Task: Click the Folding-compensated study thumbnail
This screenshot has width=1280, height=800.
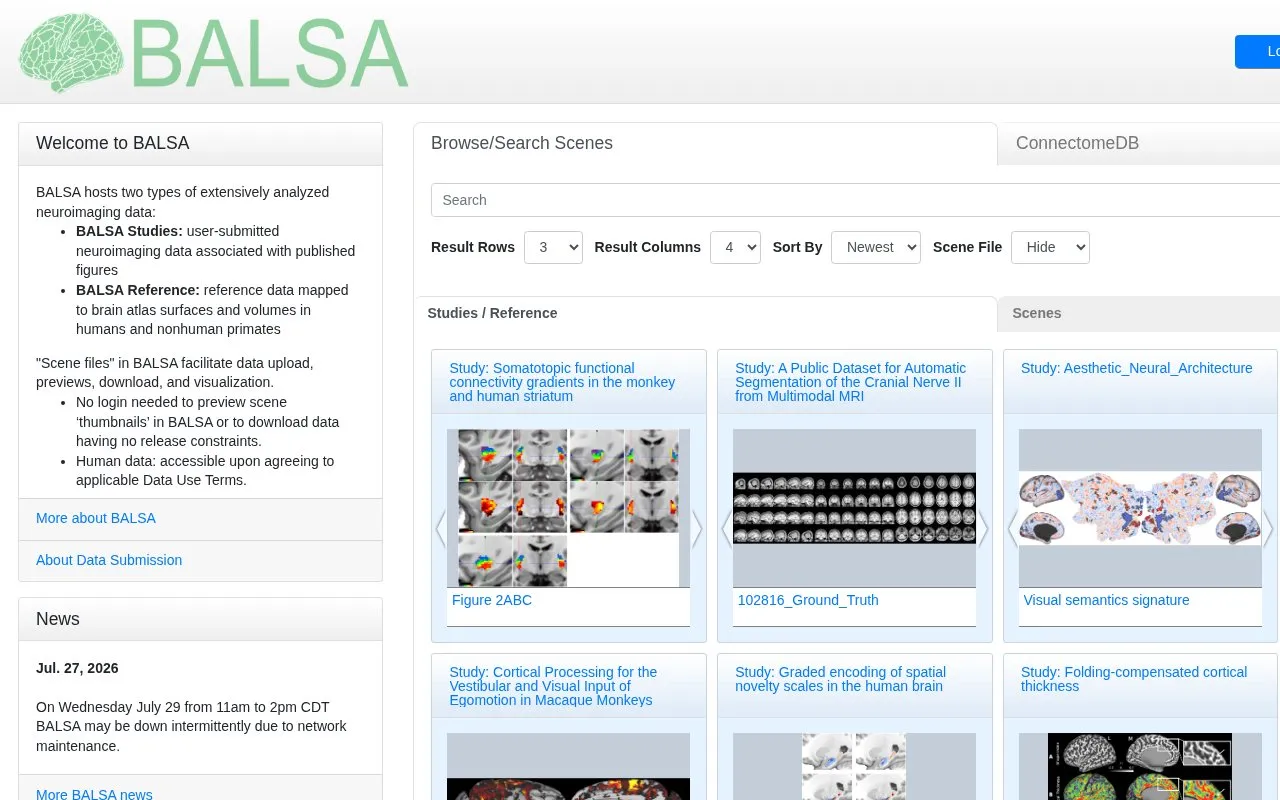Action: coord(1140,767)
